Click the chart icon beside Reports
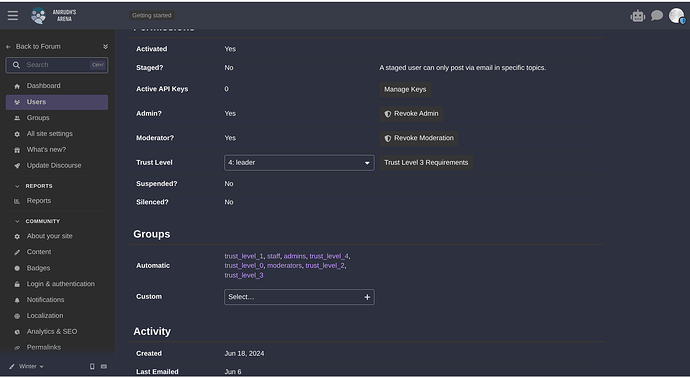 [17, 201]
